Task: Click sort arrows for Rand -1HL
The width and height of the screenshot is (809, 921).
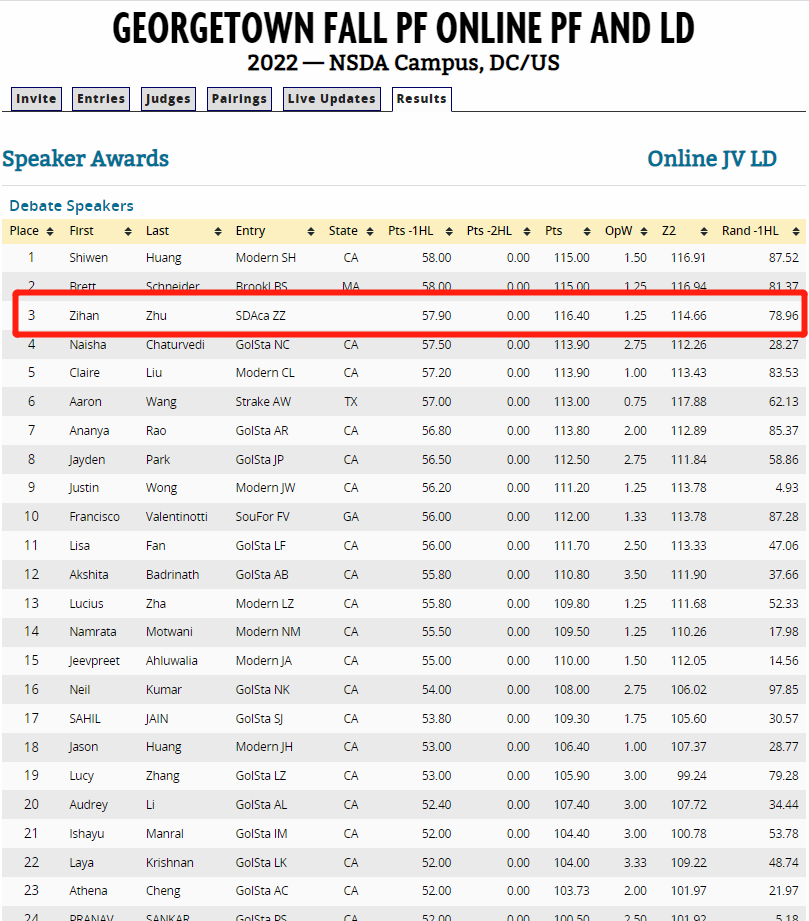Action: (x=797, y=231)
